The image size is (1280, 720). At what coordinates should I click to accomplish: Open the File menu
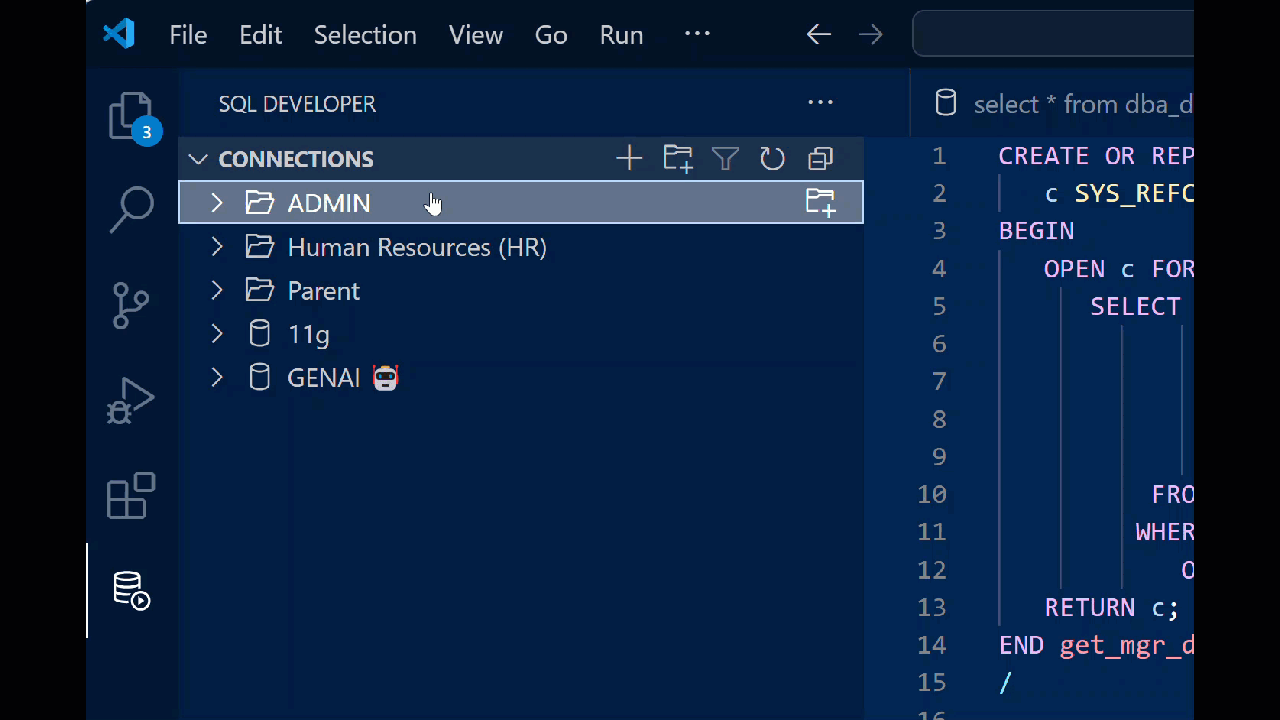pyautogui.click(x=188, y=35)
